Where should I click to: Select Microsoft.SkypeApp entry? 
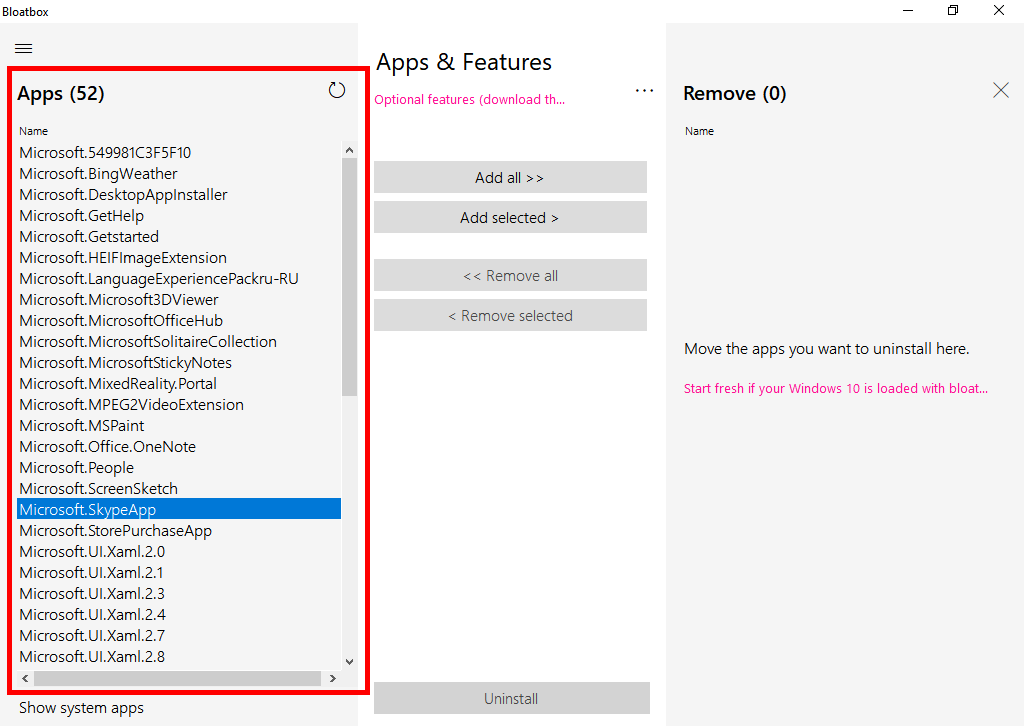pyautogui.click(x=88, y=510)
